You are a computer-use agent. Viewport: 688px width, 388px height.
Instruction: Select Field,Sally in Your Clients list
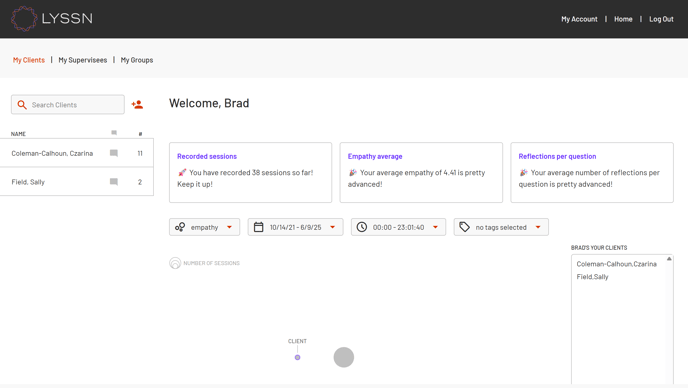tap(592, 277)
